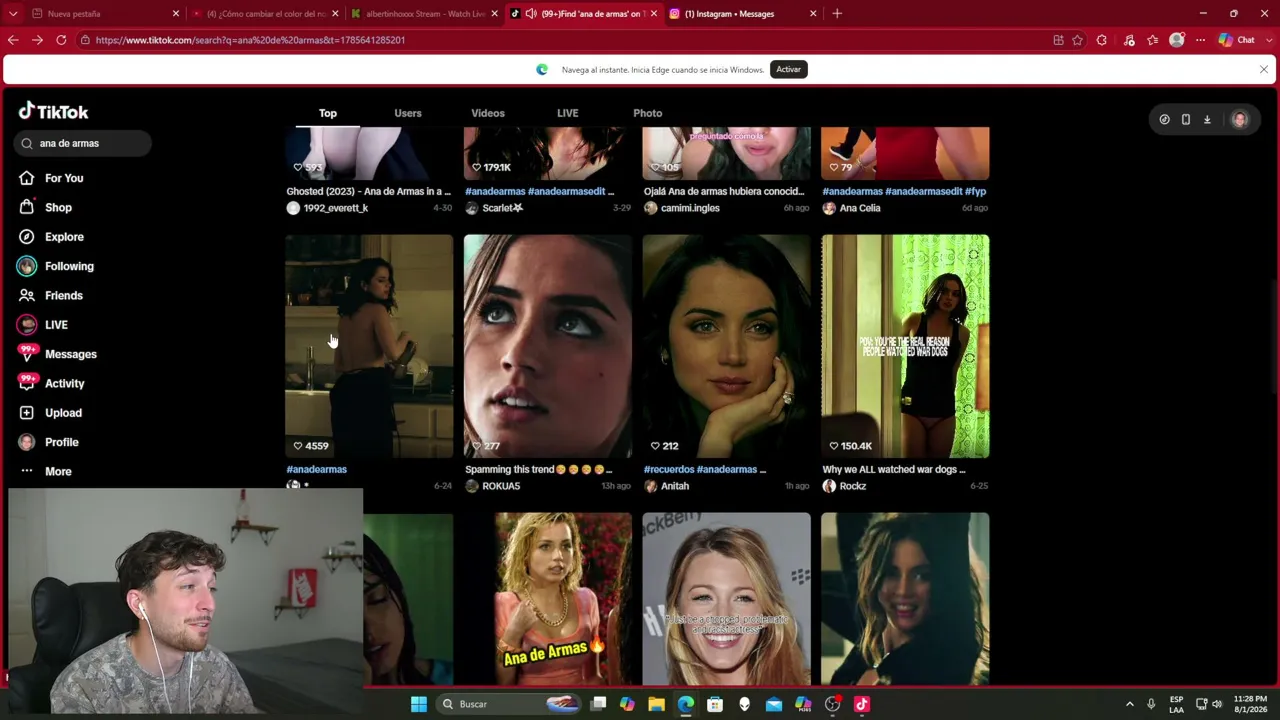Image resolution: width=1280 pixels, height=720 pixels.
Task: Open the camimi.ingles user profile
Action: coord(682,208)
